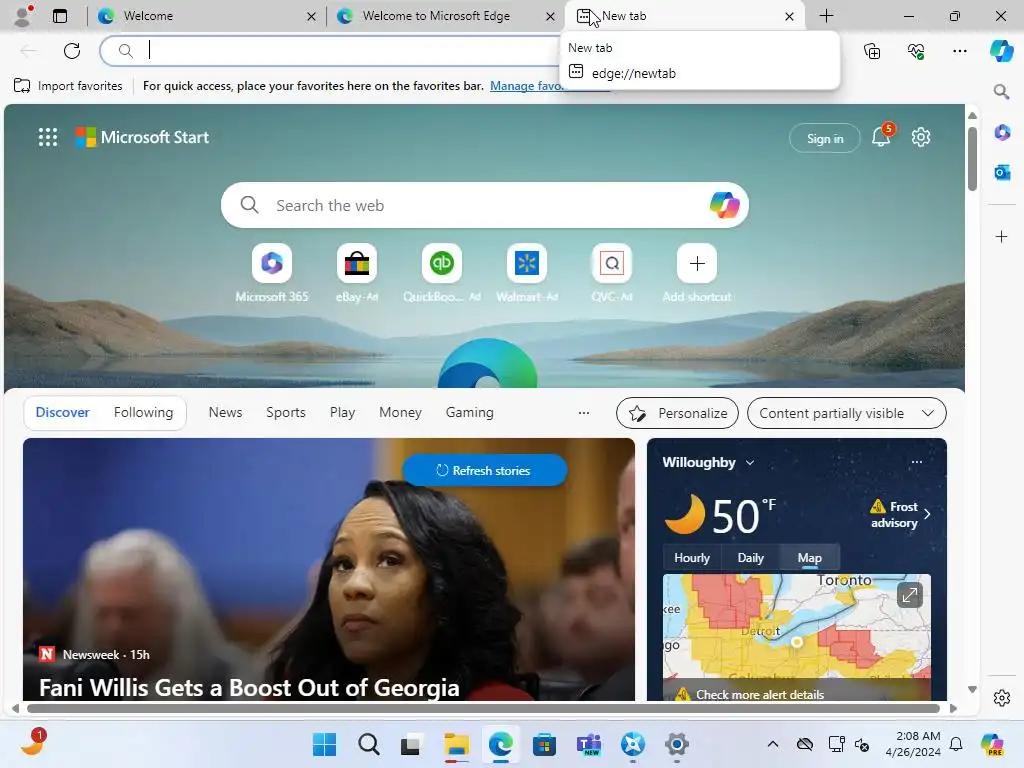Open taskbar clock showing 2:08 AM
1024x768 pixels.
pos(913,744)
